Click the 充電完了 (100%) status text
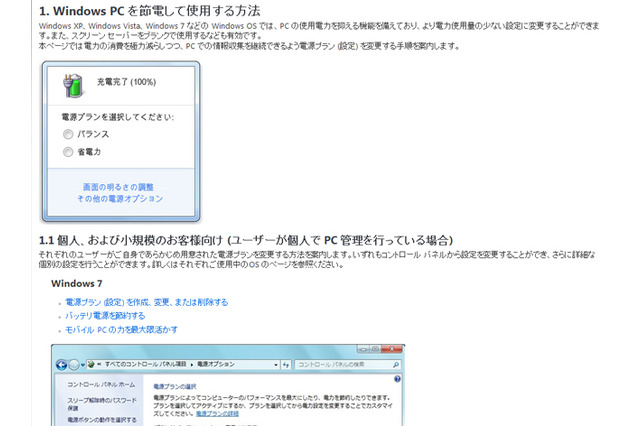The height and width of the screenshot is (426, 640). click(127, 82)
